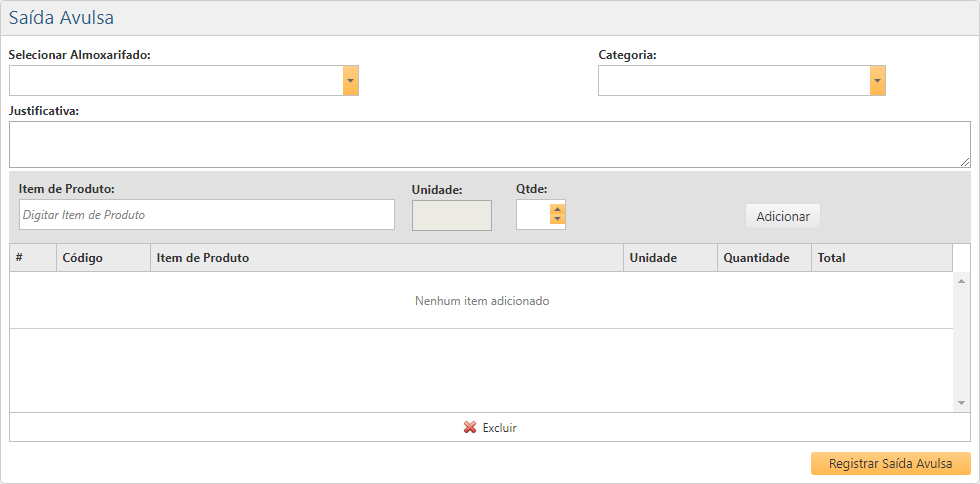Open the Selecionar Almoxarifado dropdown arrow

click(x=351, y=81)
